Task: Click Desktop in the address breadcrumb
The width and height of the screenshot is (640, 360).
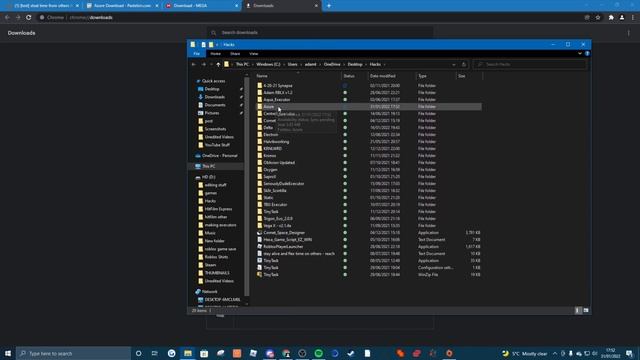Action: coord(355,64)
